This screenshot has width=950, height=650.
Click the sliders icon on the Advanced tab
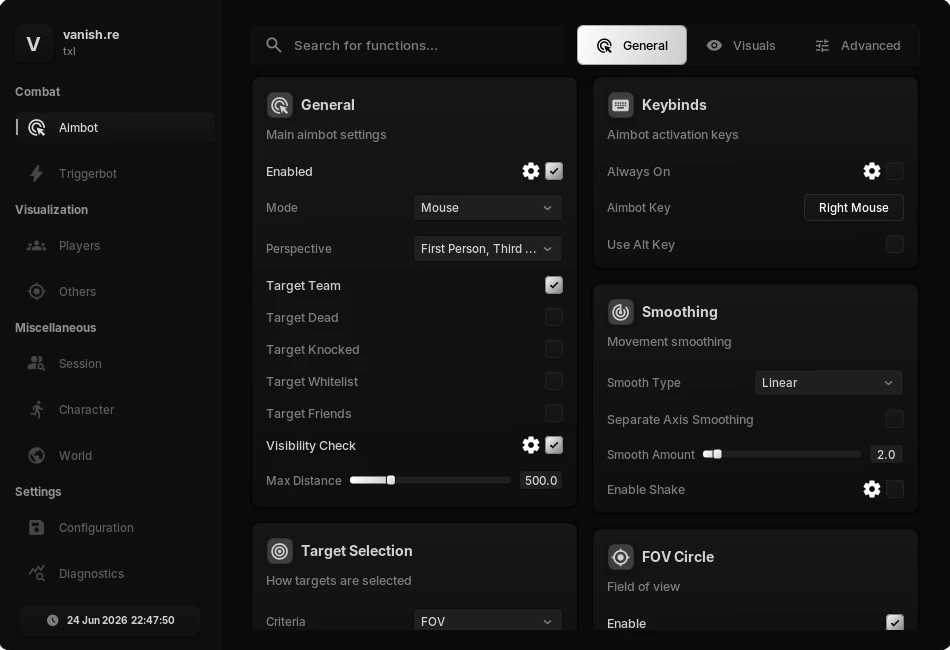822,45
